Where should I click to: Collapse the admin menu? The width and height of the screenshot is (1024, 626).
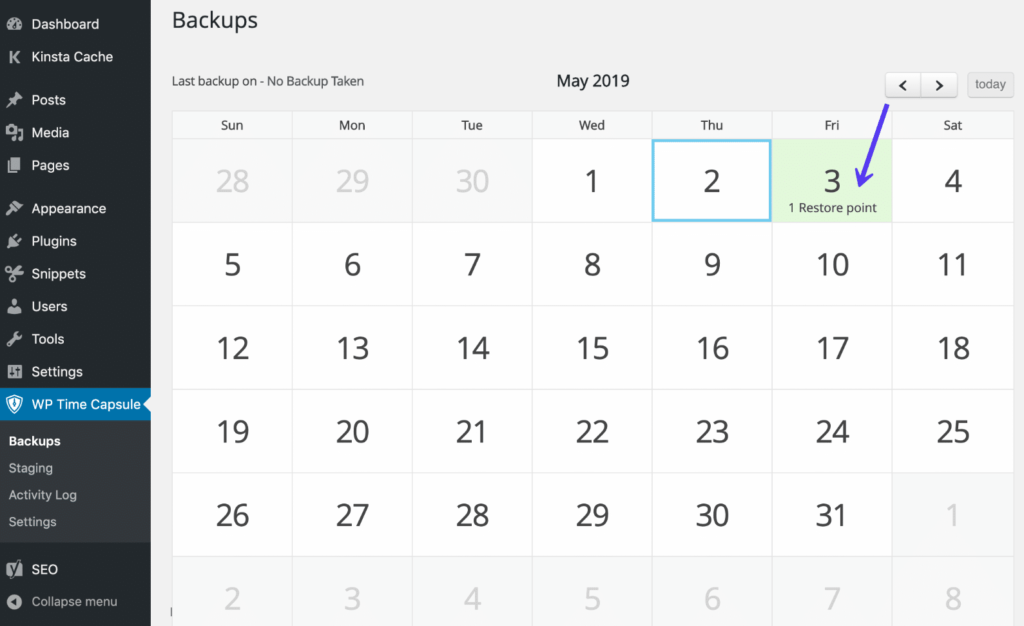click(x=60, y=601)
